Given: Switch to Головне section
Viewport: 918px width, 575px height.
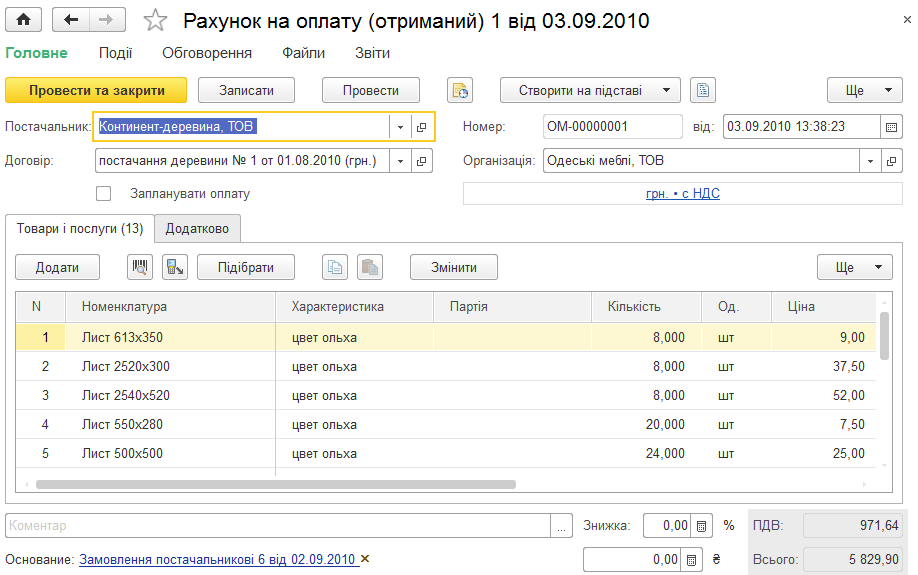Looking at the screenshot, I should click(36, 53).
